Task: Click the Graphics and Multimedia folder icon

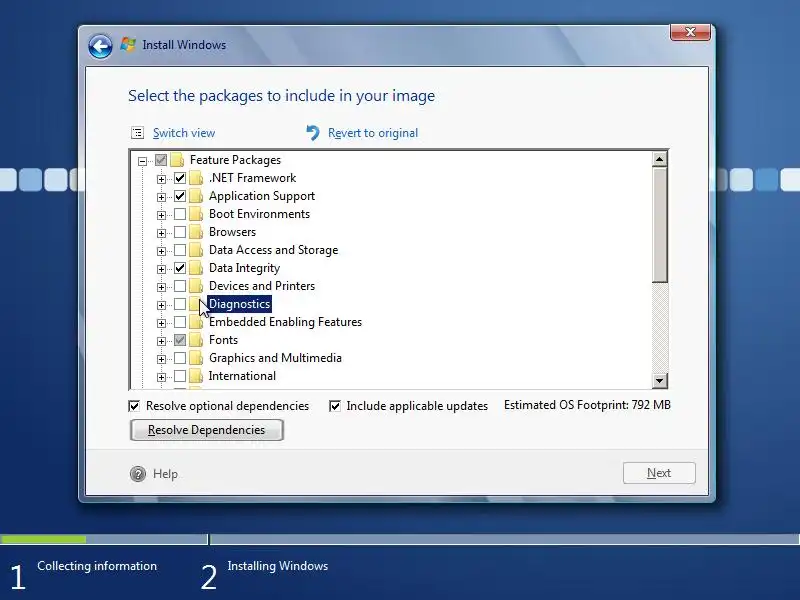Action: (x=196, y=358)
